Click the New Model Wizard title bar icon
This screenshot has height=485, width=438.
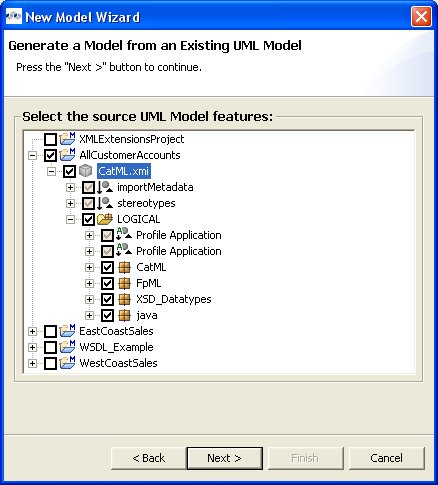(x=14, y=17)
